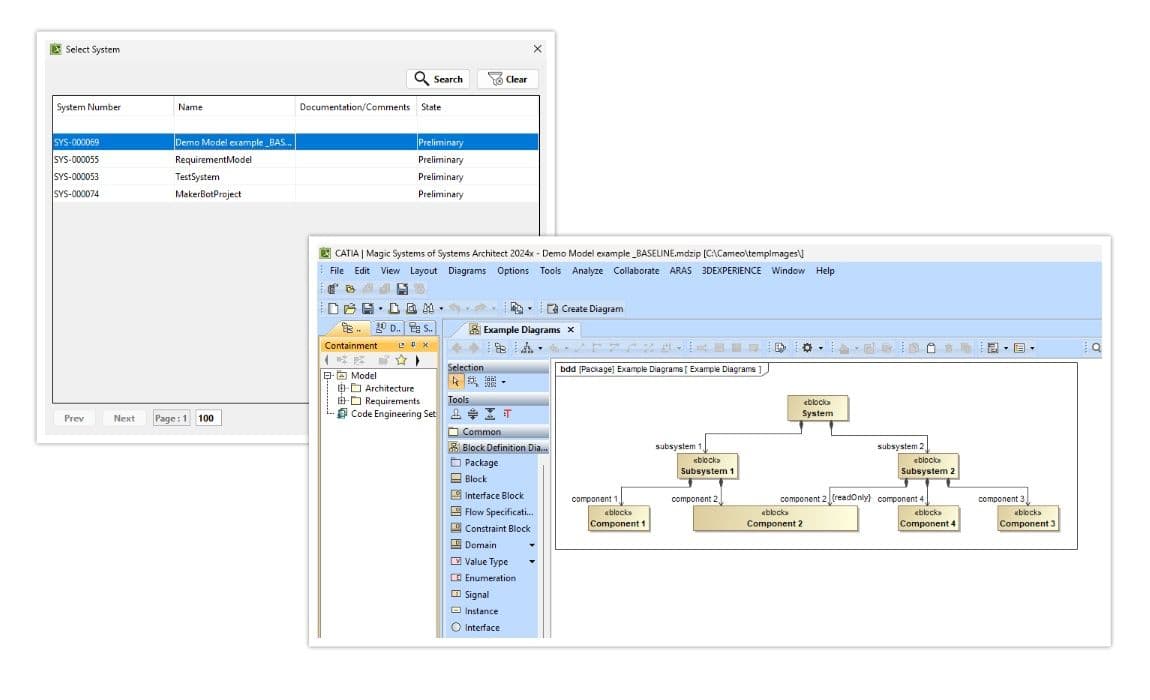Screen dimensions: 1150x700
Task: Expand the Requirements folder in tree
Action: pyautogui.click(x=341, y=401)
